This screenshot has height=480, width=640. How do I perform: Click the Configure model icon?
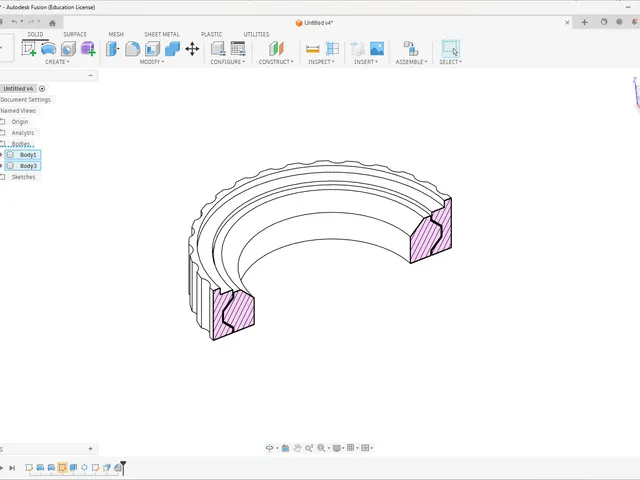coord(218,49)
